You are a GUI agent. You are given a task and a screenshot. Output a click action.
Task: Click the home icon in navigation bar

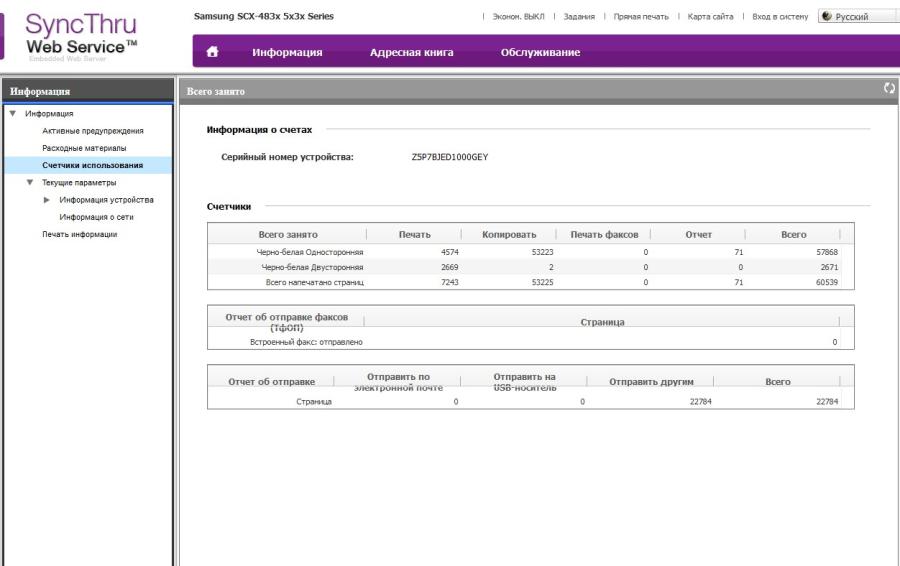point(211,52)
